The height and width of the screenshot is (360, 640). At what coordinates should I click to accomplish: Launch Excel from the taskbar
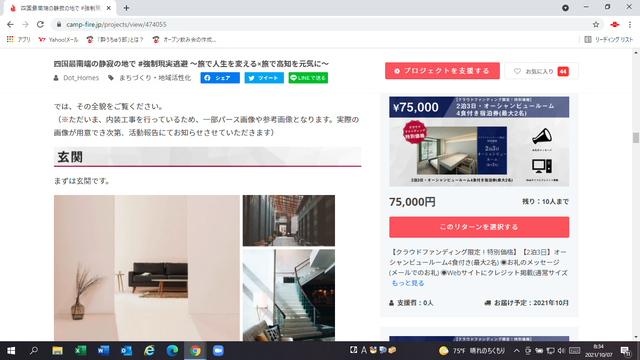point(80,351)
